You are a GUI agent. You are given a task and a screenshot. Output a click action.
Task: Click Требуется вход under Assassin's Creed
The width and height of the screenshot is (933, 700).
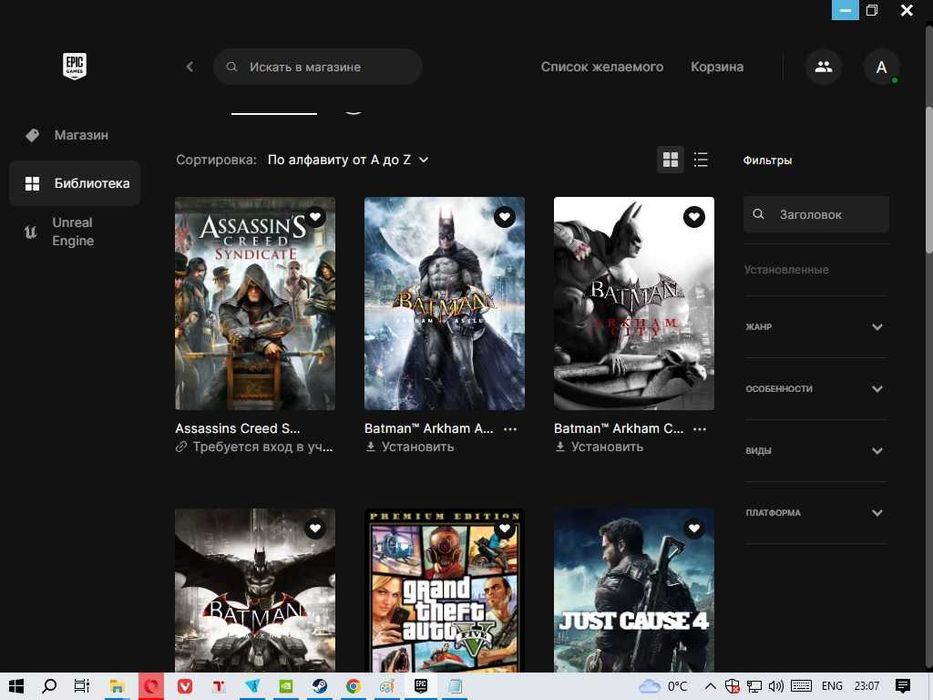[x=255, y=447]
